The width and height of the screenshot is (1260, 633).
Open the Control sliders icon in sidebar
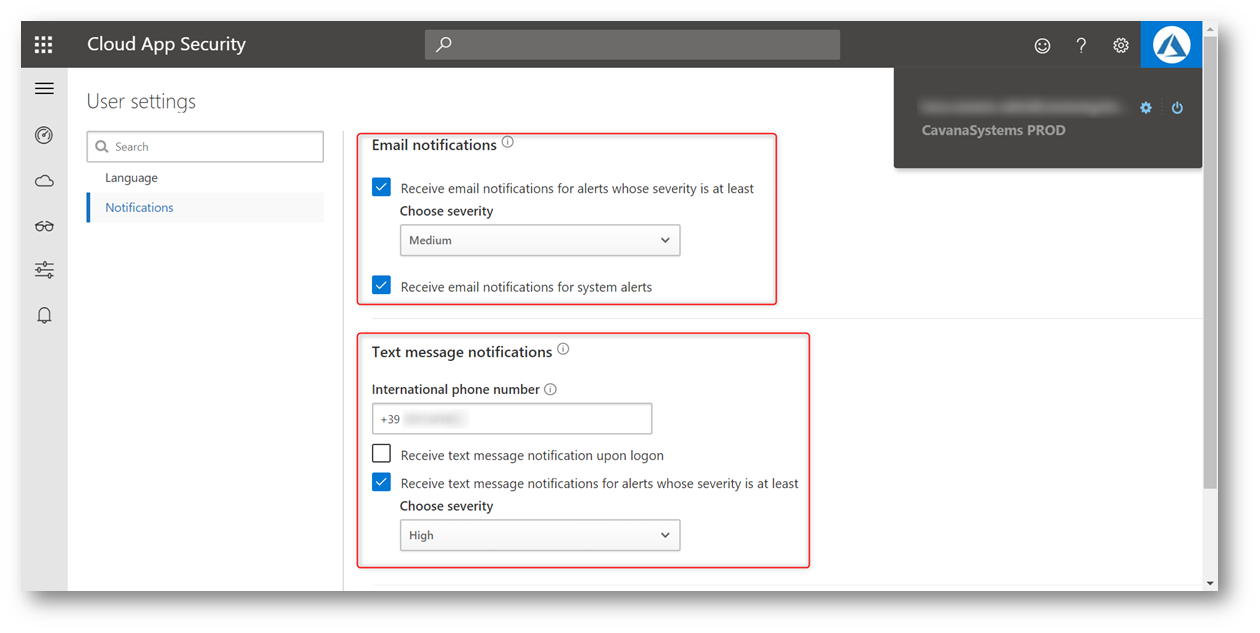[44, 270]
